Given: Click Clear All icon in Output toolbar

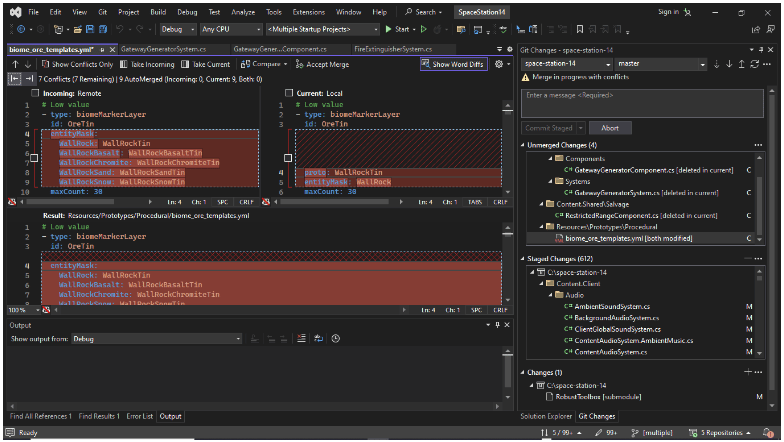Looking at the screenshot, I should tap(301, 338).
